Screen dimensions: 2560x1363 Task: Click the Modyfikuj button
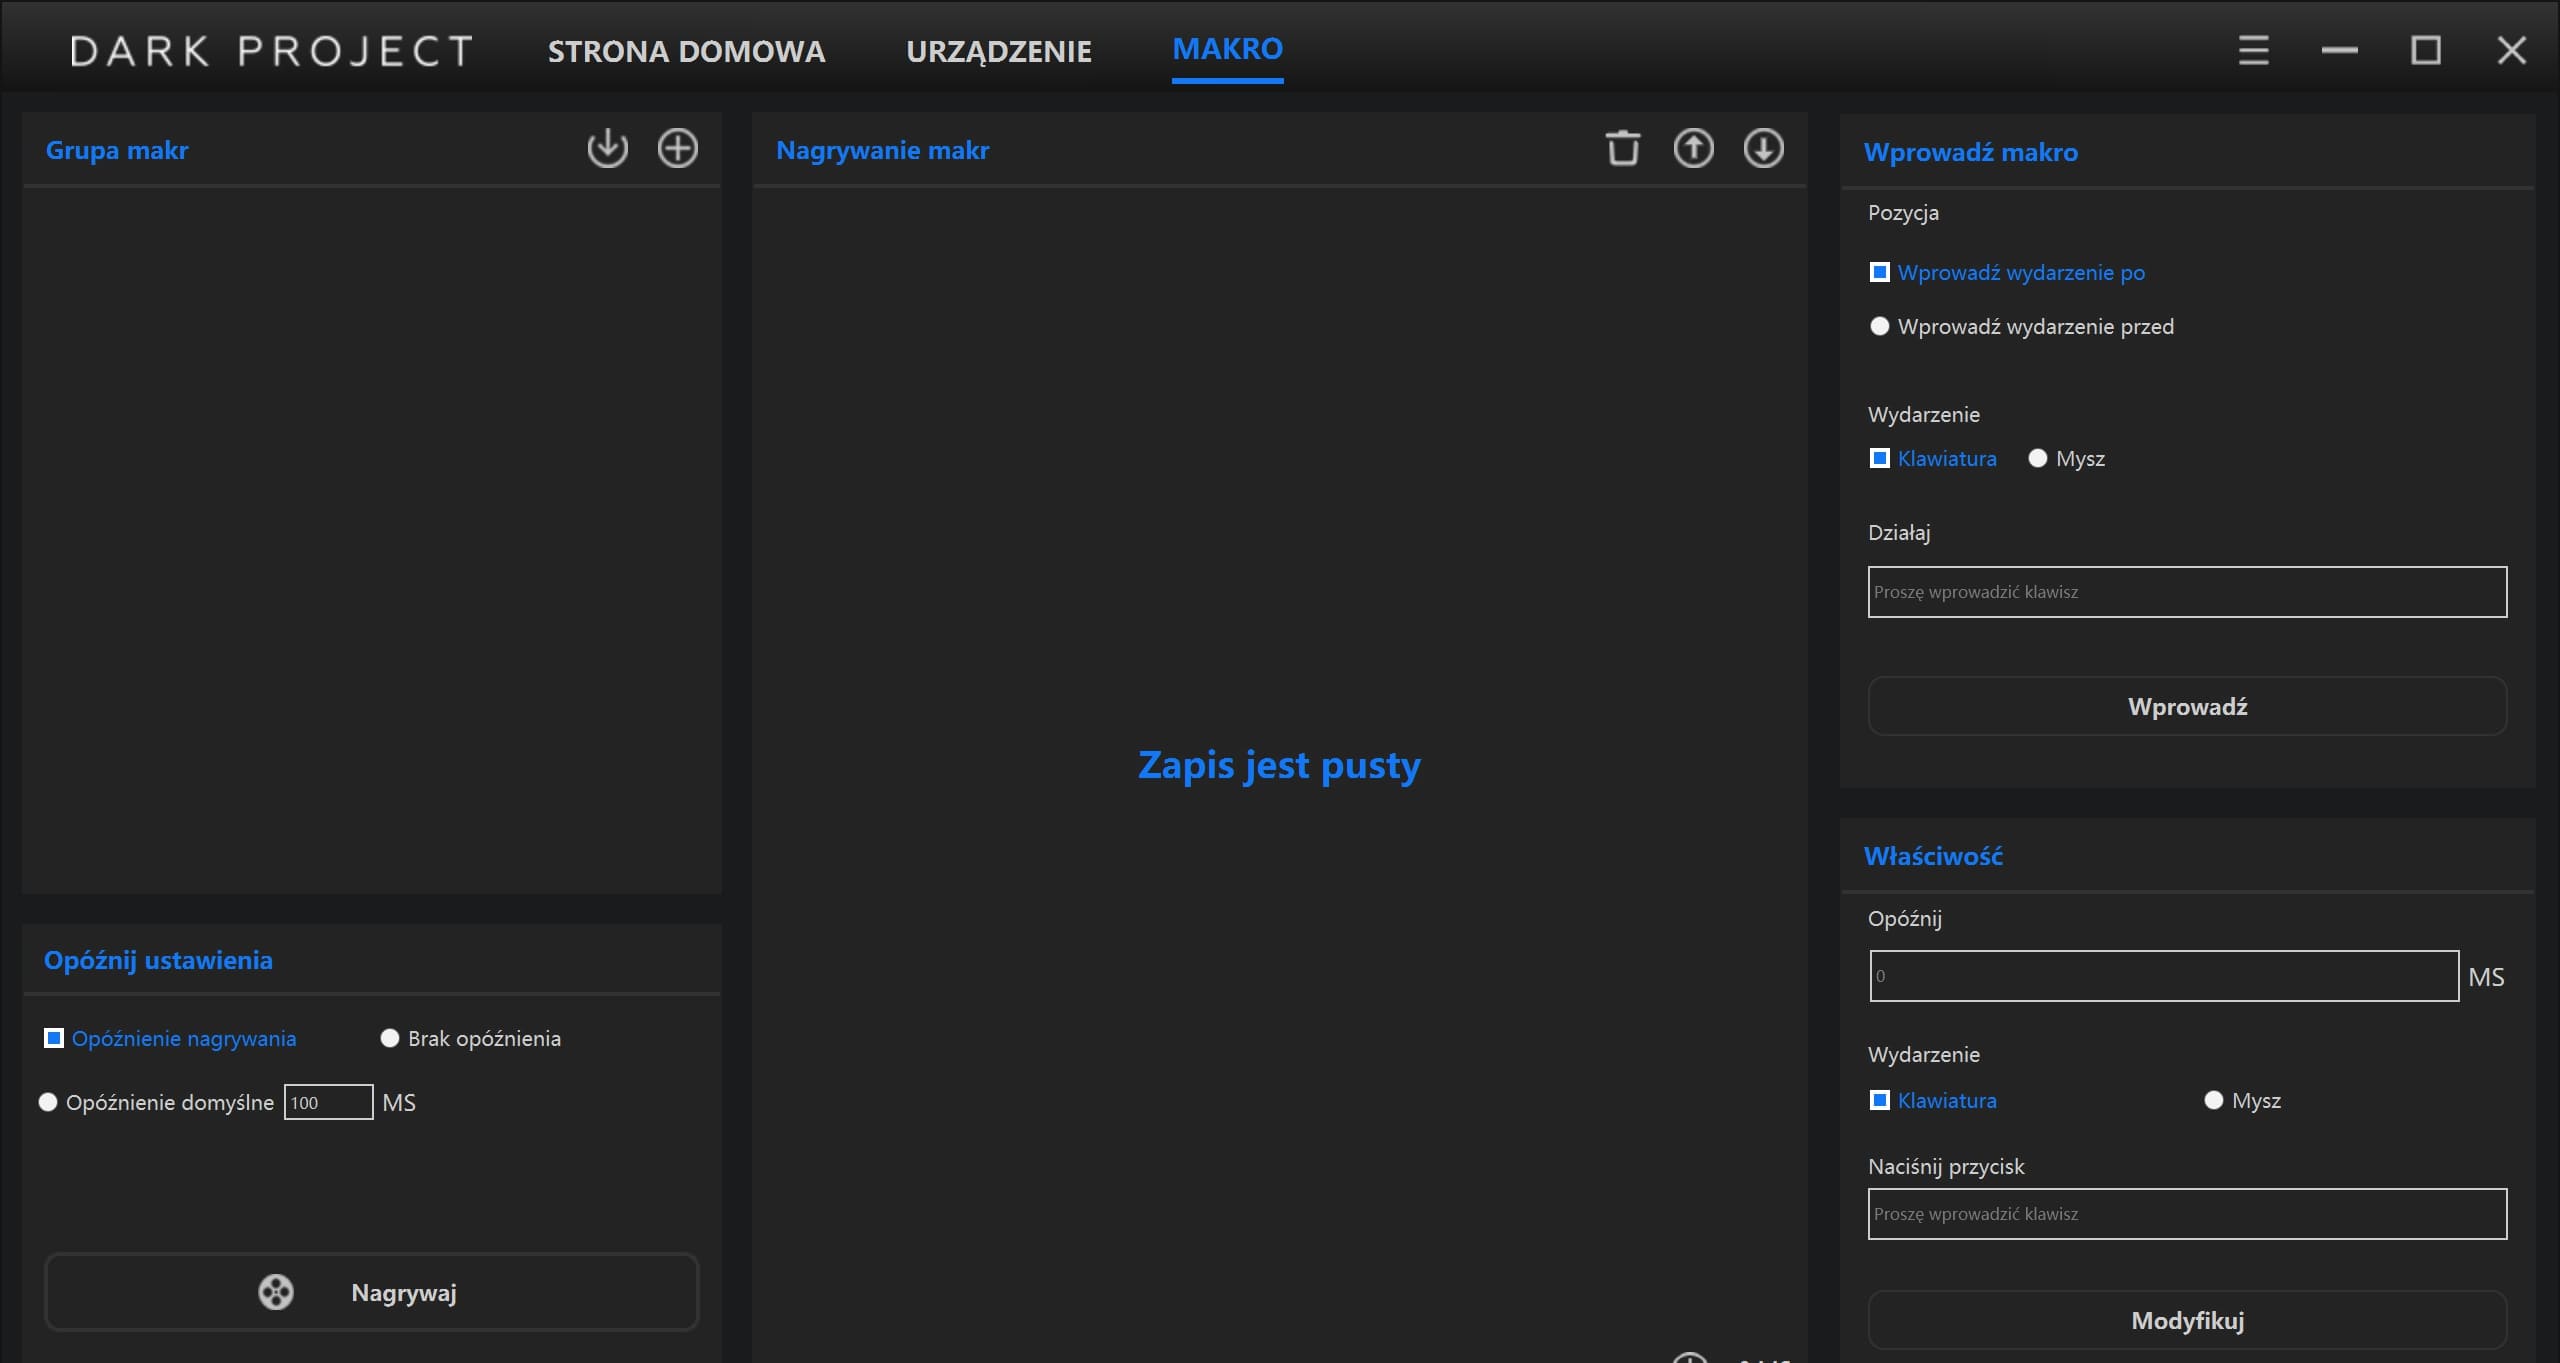pyautogui.click(x=2187, y=1320)
